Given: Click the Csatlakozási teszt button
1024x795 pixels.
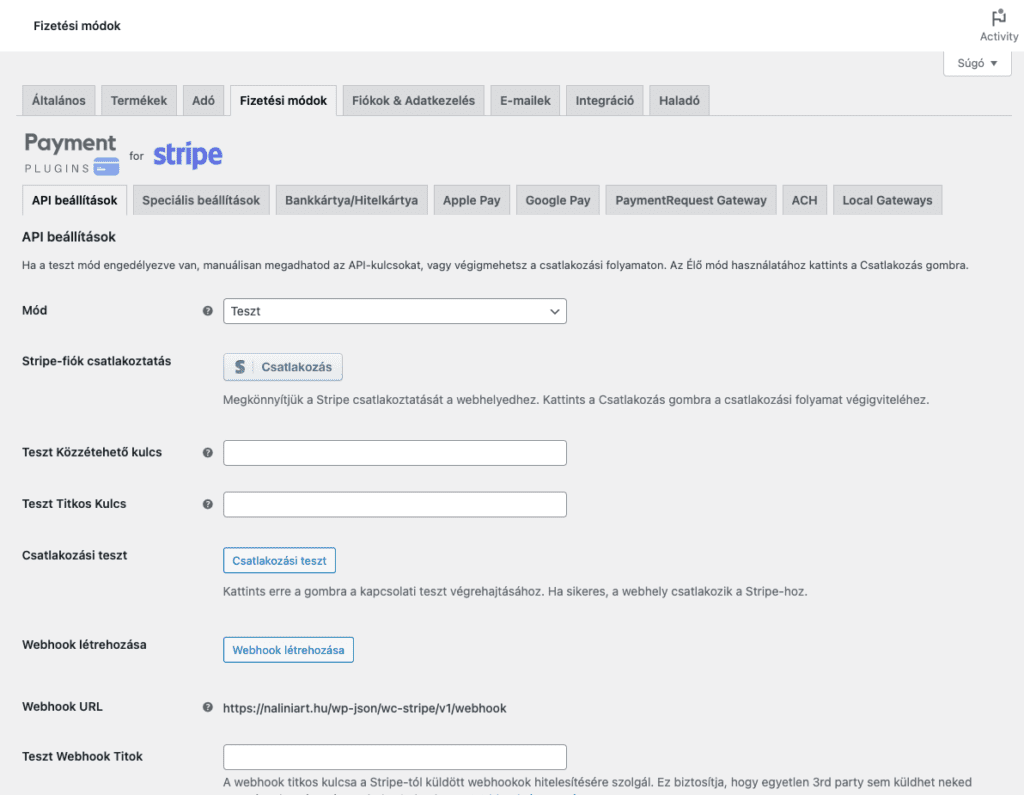Looking at the screenshot, I should 280,560.
